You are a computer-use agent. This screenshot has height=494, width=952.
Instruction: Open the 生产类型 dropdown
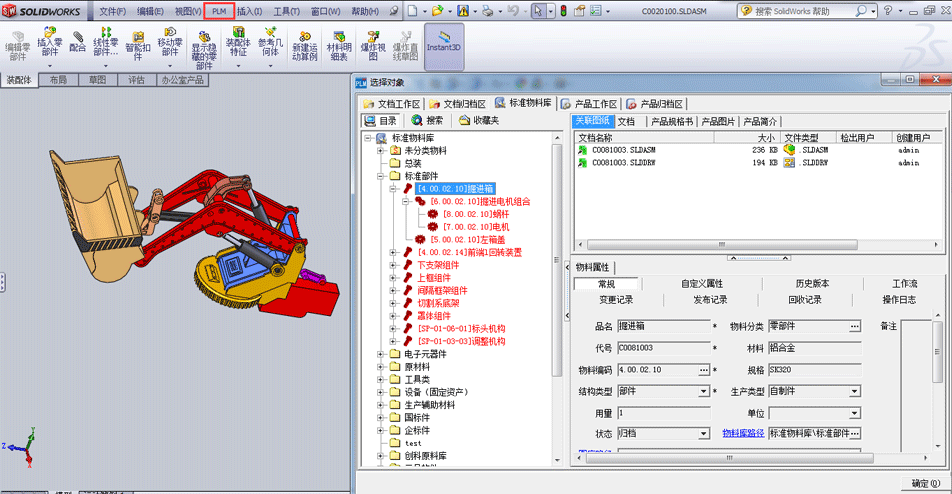point(854,391)
